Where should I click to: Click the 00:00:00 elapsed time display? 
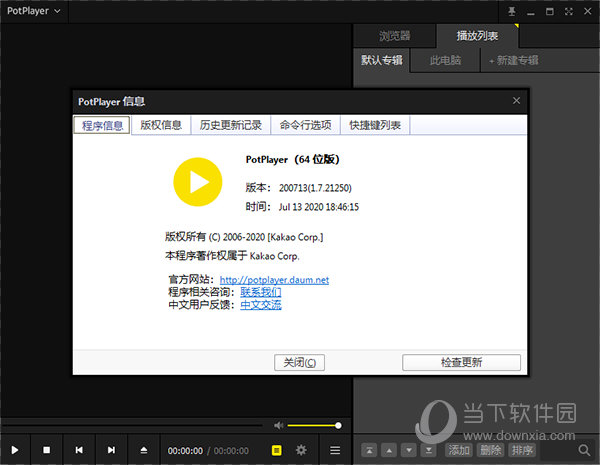click(x=185, y=451)
